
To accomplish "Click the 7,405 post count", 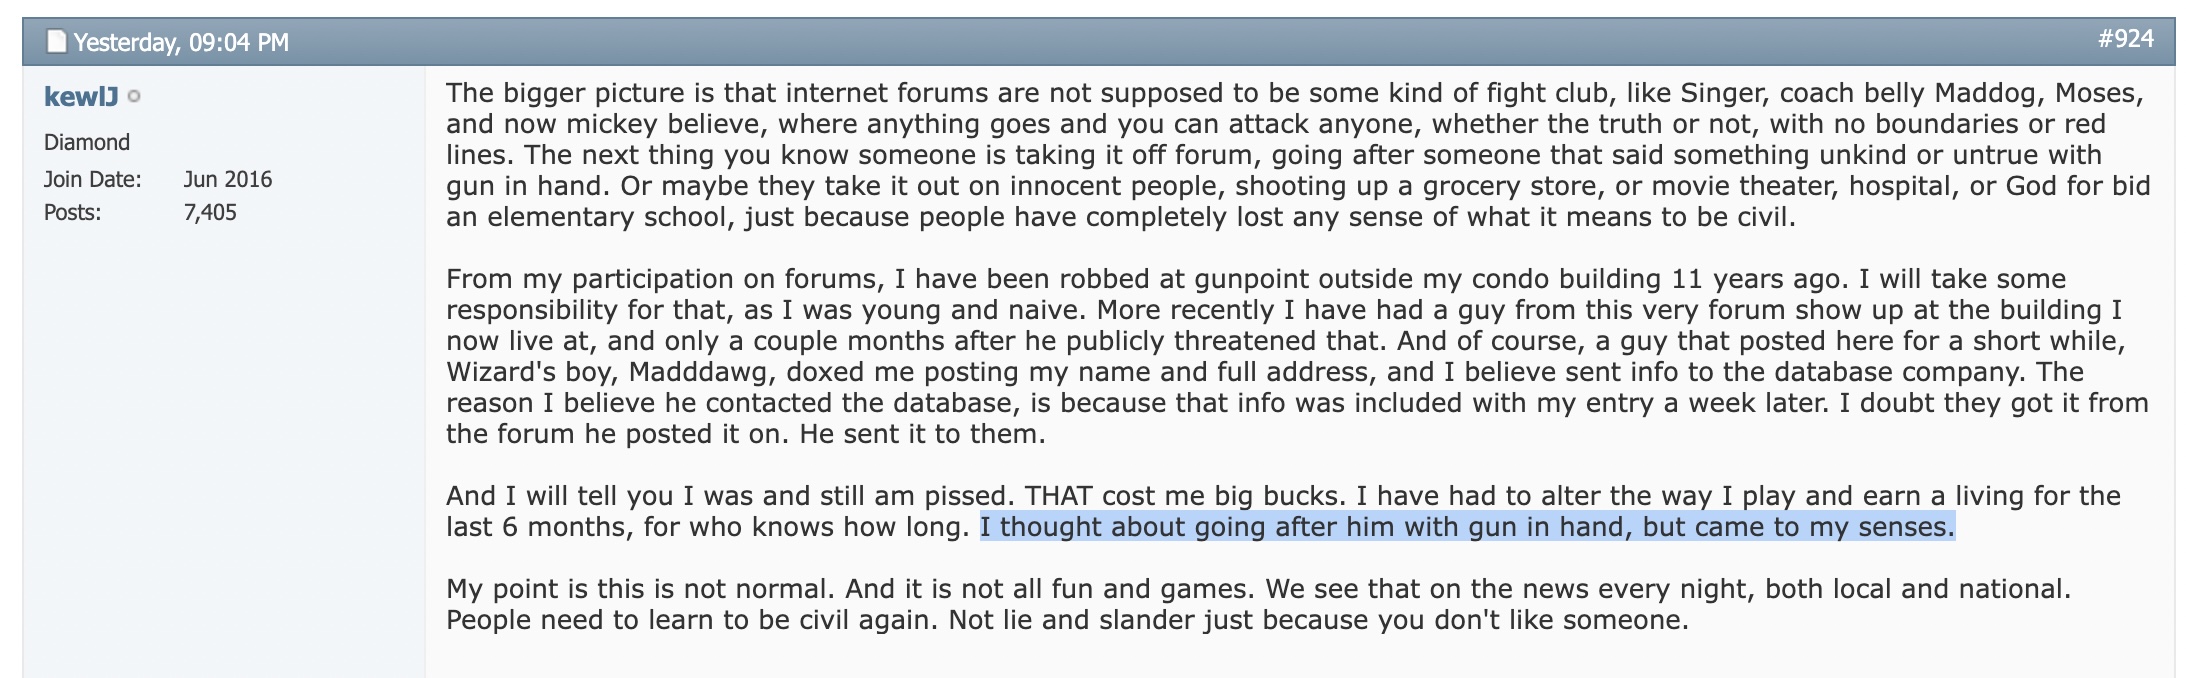I will (x=210, y=213).
